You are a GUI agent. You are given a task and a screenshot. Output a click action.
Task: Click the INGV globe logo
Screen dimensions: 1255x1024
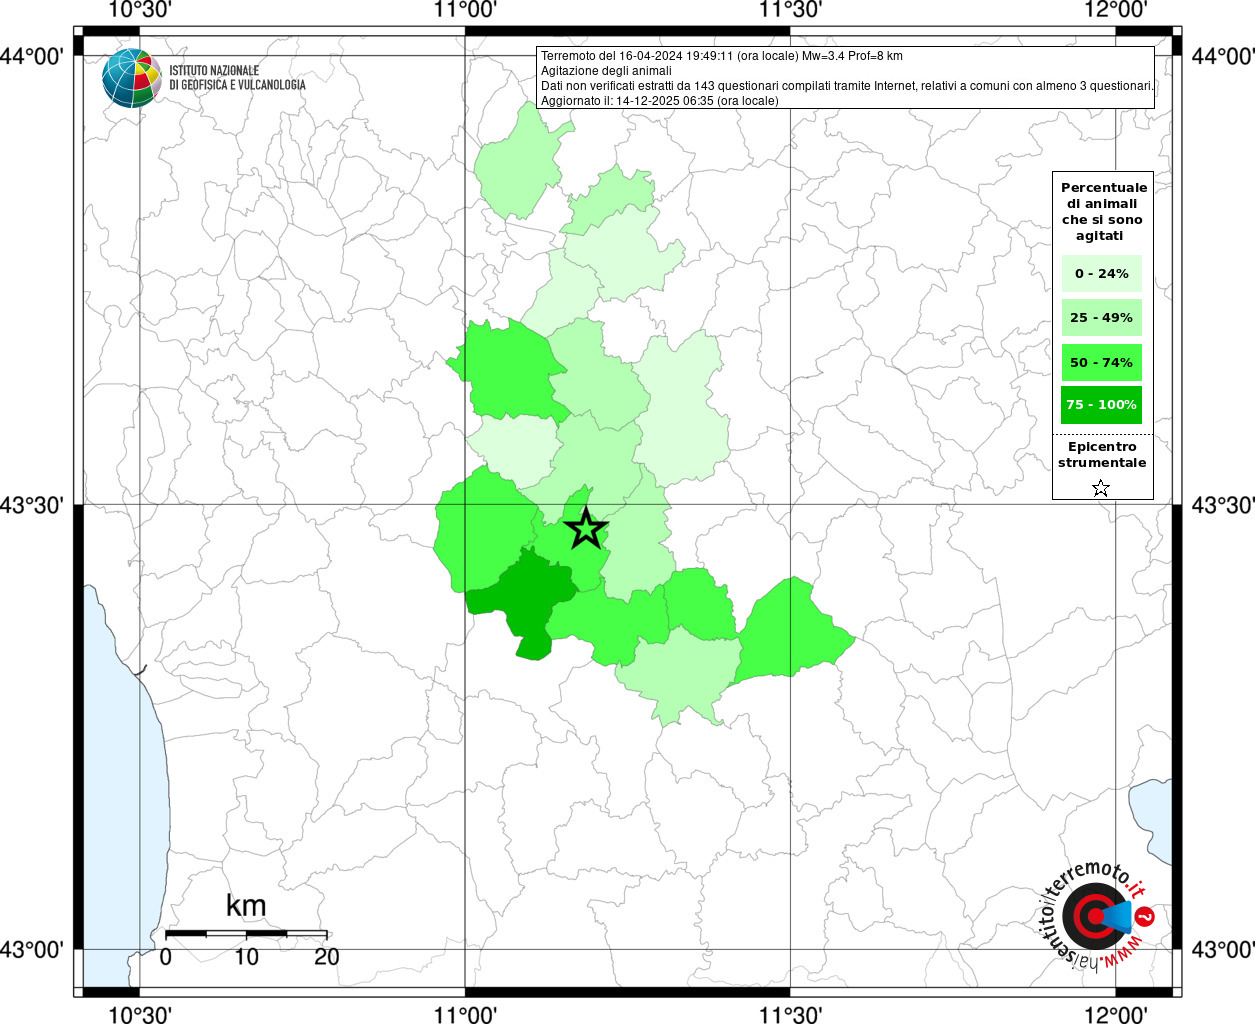[131, 78]
